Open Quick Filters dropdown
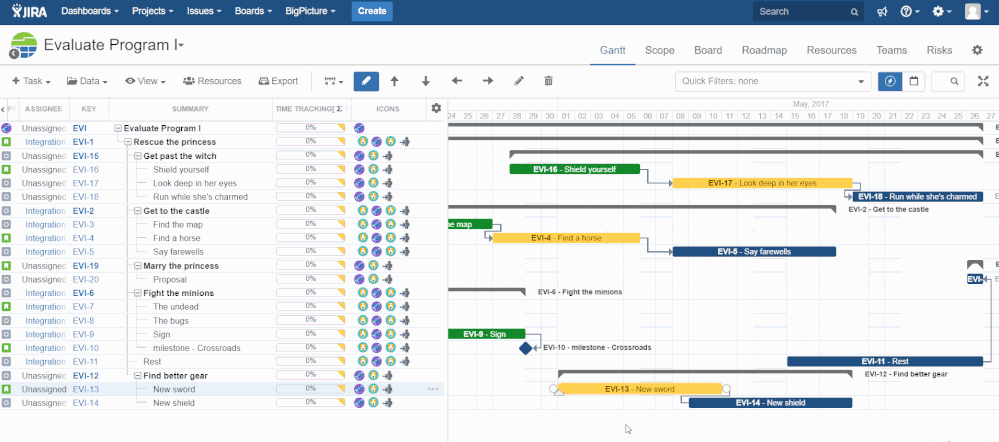This screenshot has width=999, height=442. (773, 81)
